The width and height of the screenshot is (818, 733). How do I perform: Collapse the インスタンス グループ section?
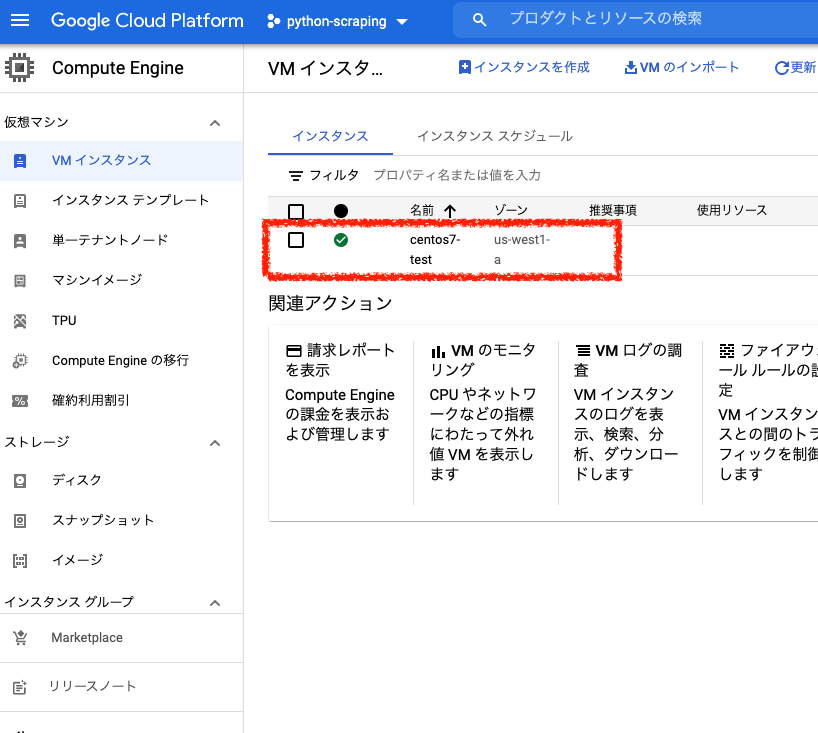[x=215, y=603]
